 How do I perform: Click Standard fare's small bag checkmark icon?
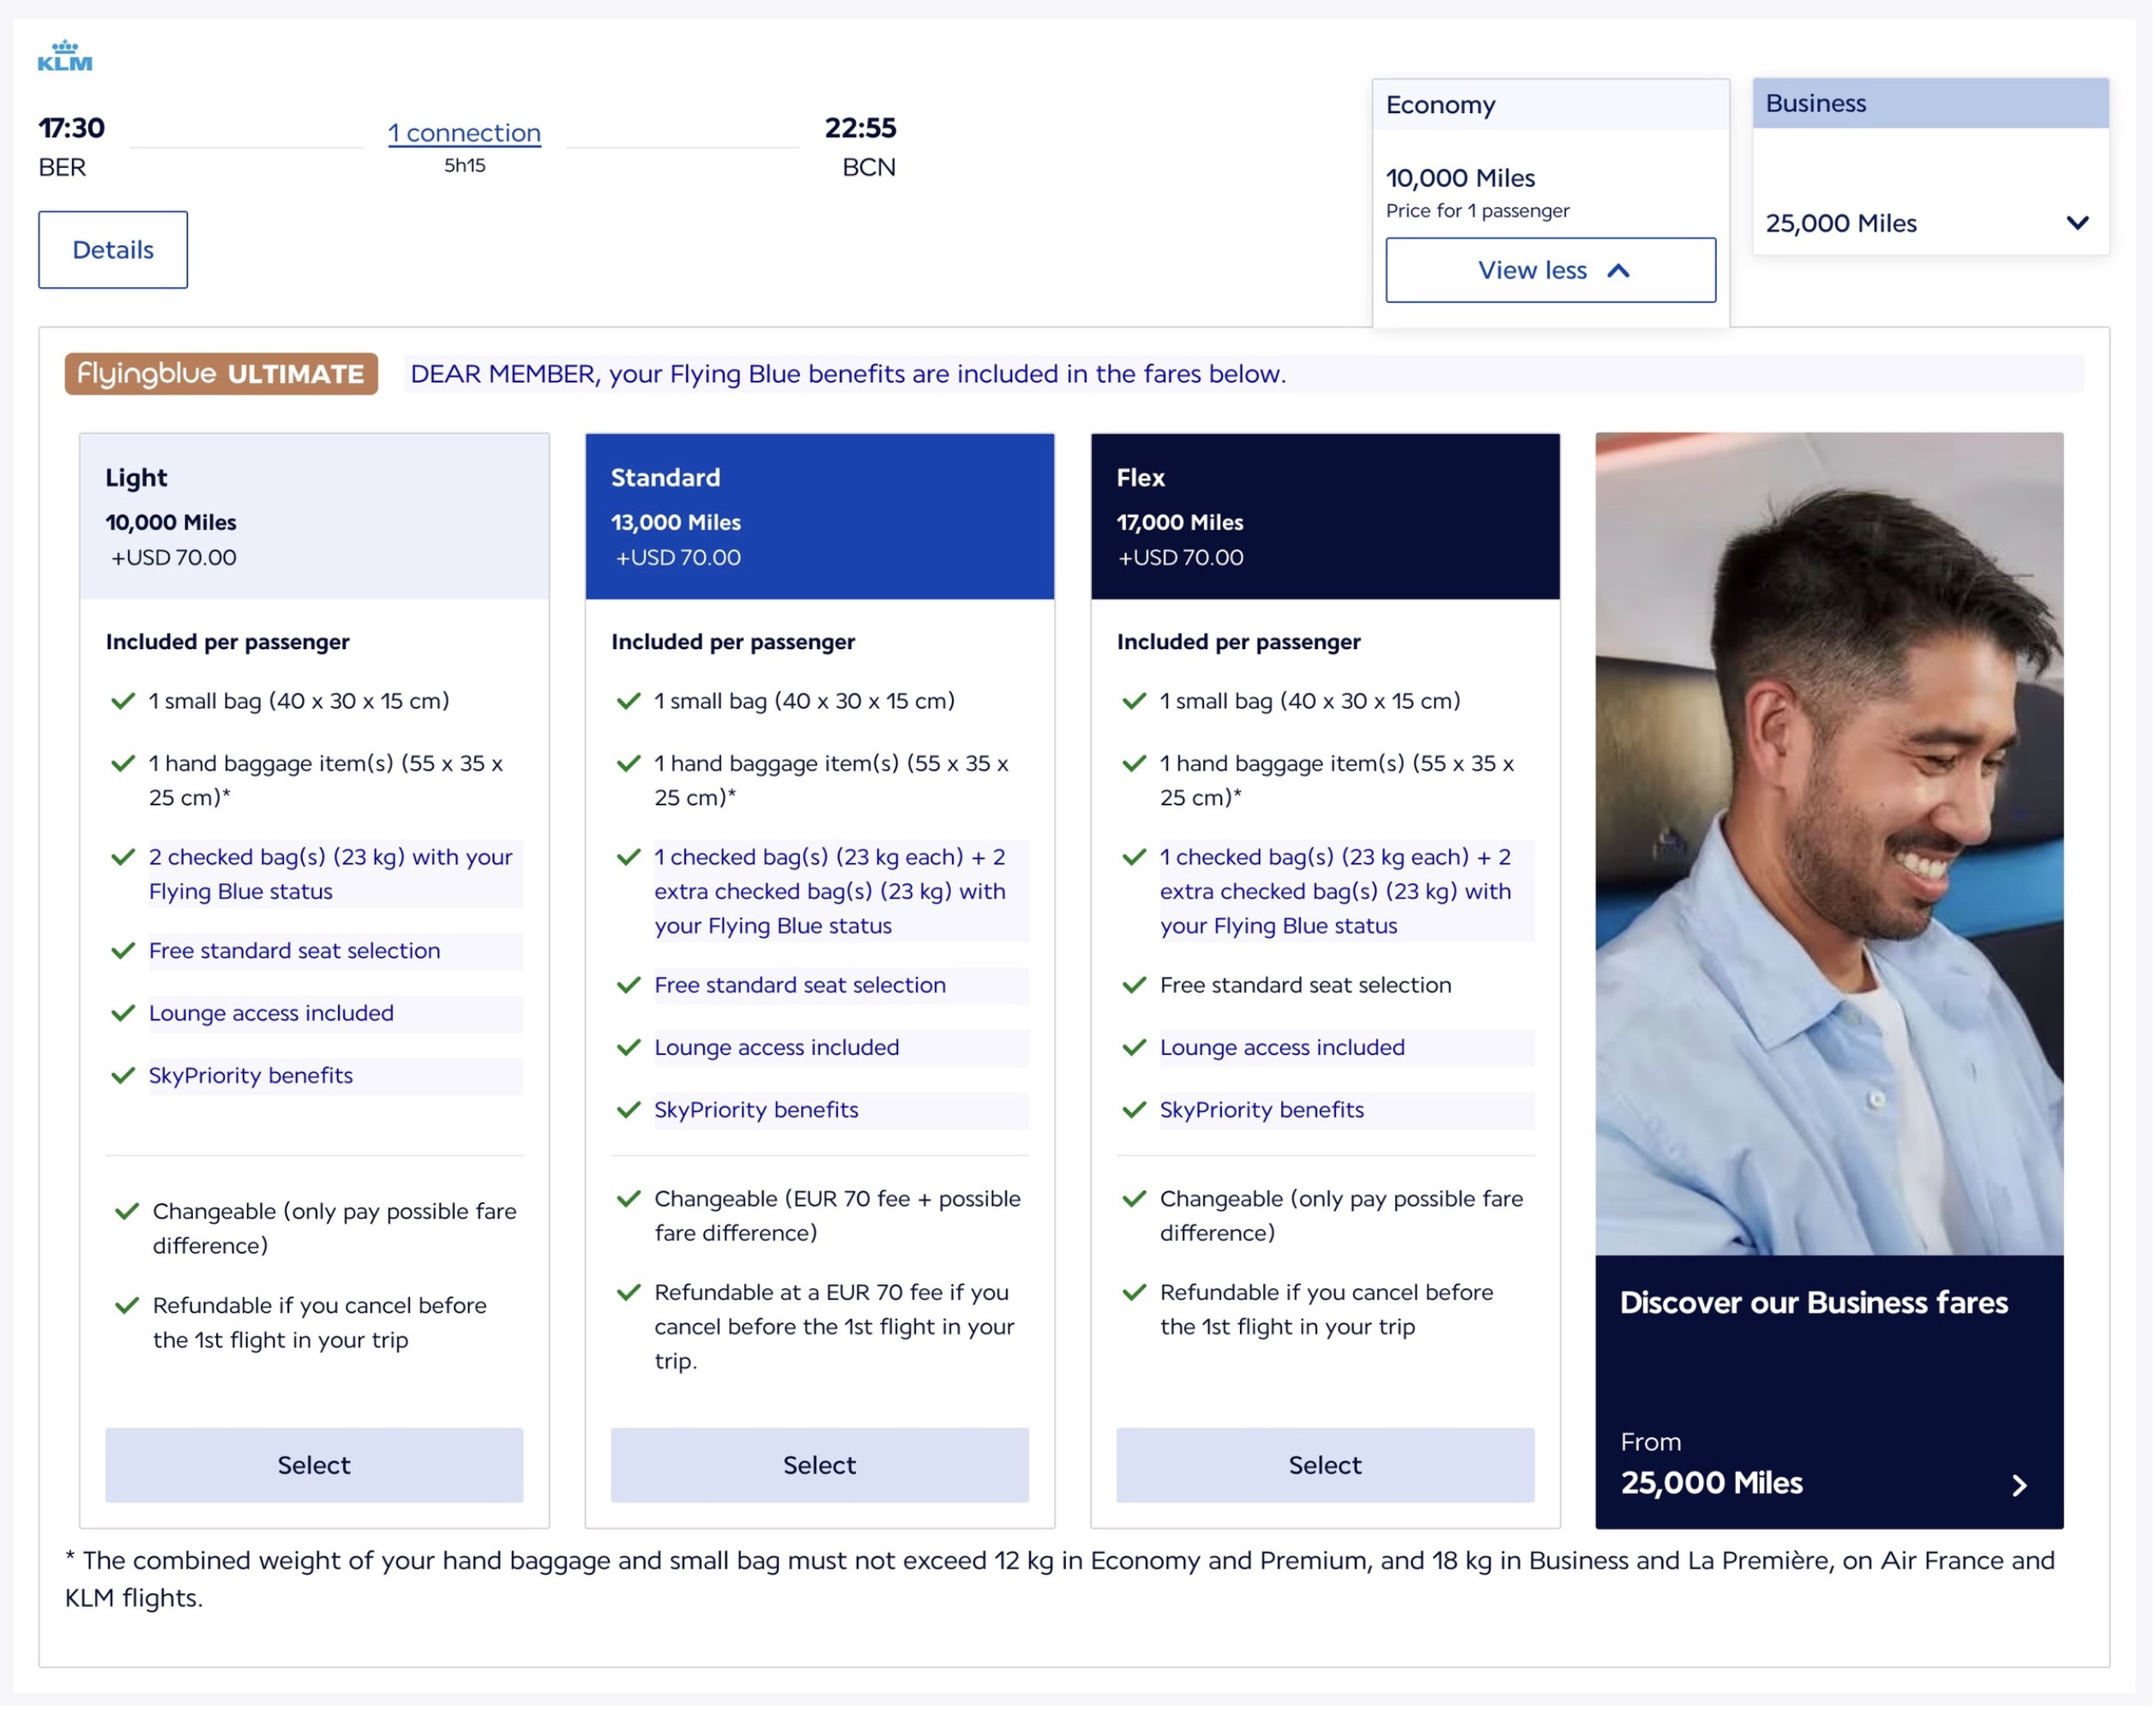(x=629, y=702)
